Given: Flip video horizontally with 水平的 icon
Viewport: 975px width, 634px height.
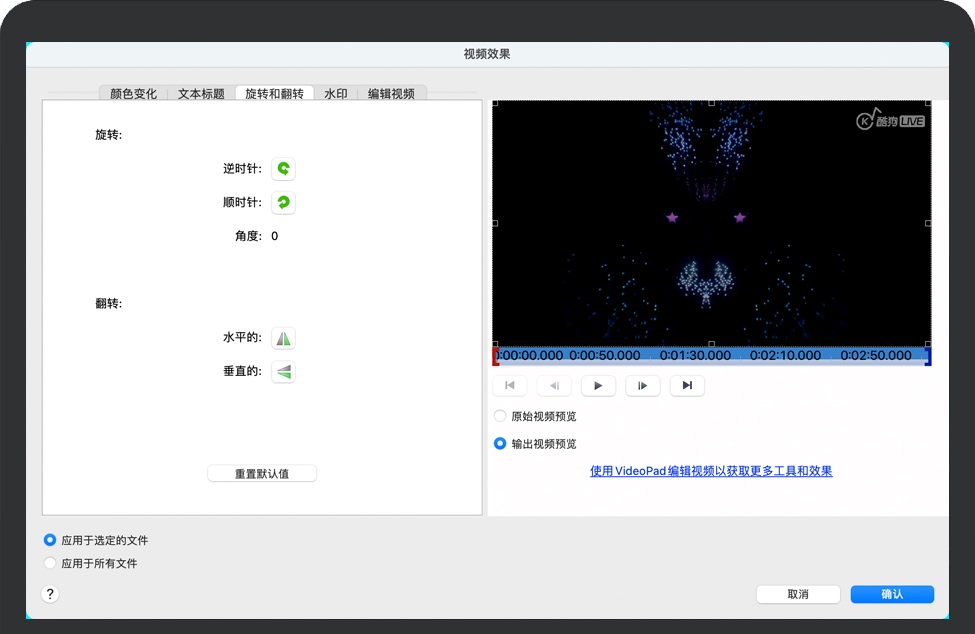Looking at the screenshot, I should pyautogui.click(x=283, y=339).
